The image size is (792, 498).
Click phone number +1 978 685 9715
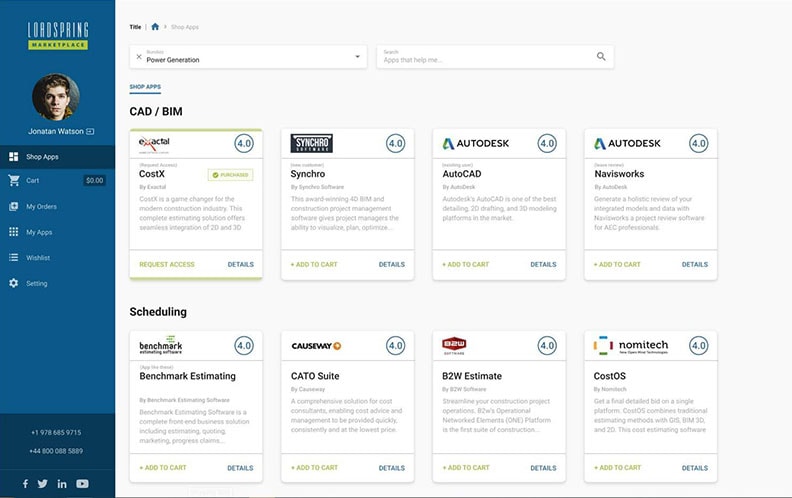(x=56, y=432)
